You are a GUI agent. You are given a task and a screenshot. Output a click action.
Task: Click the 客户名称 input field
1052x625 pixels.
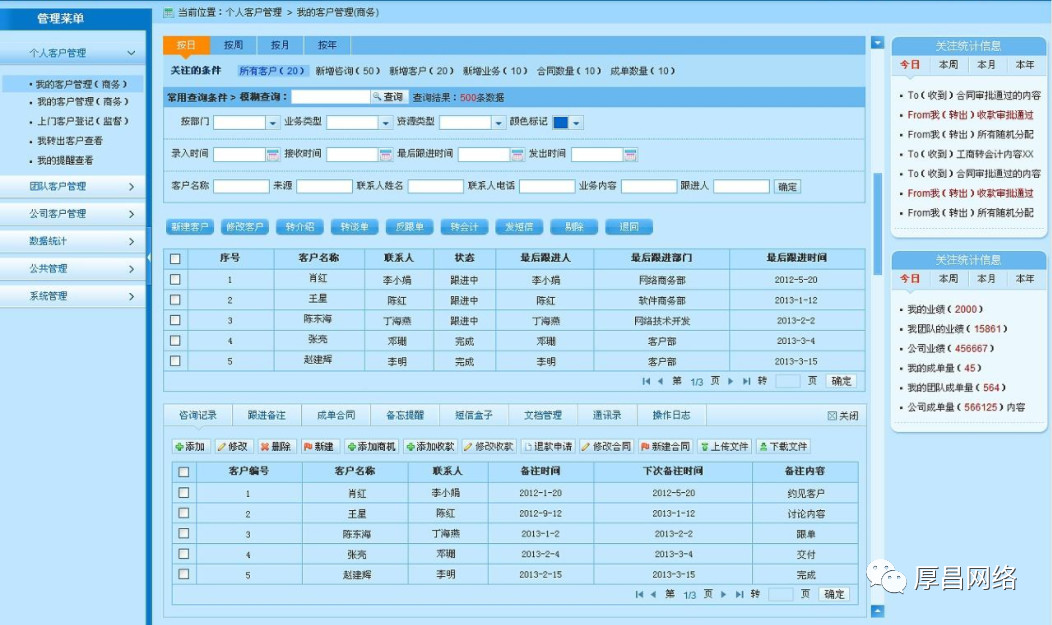click(241, 187)
